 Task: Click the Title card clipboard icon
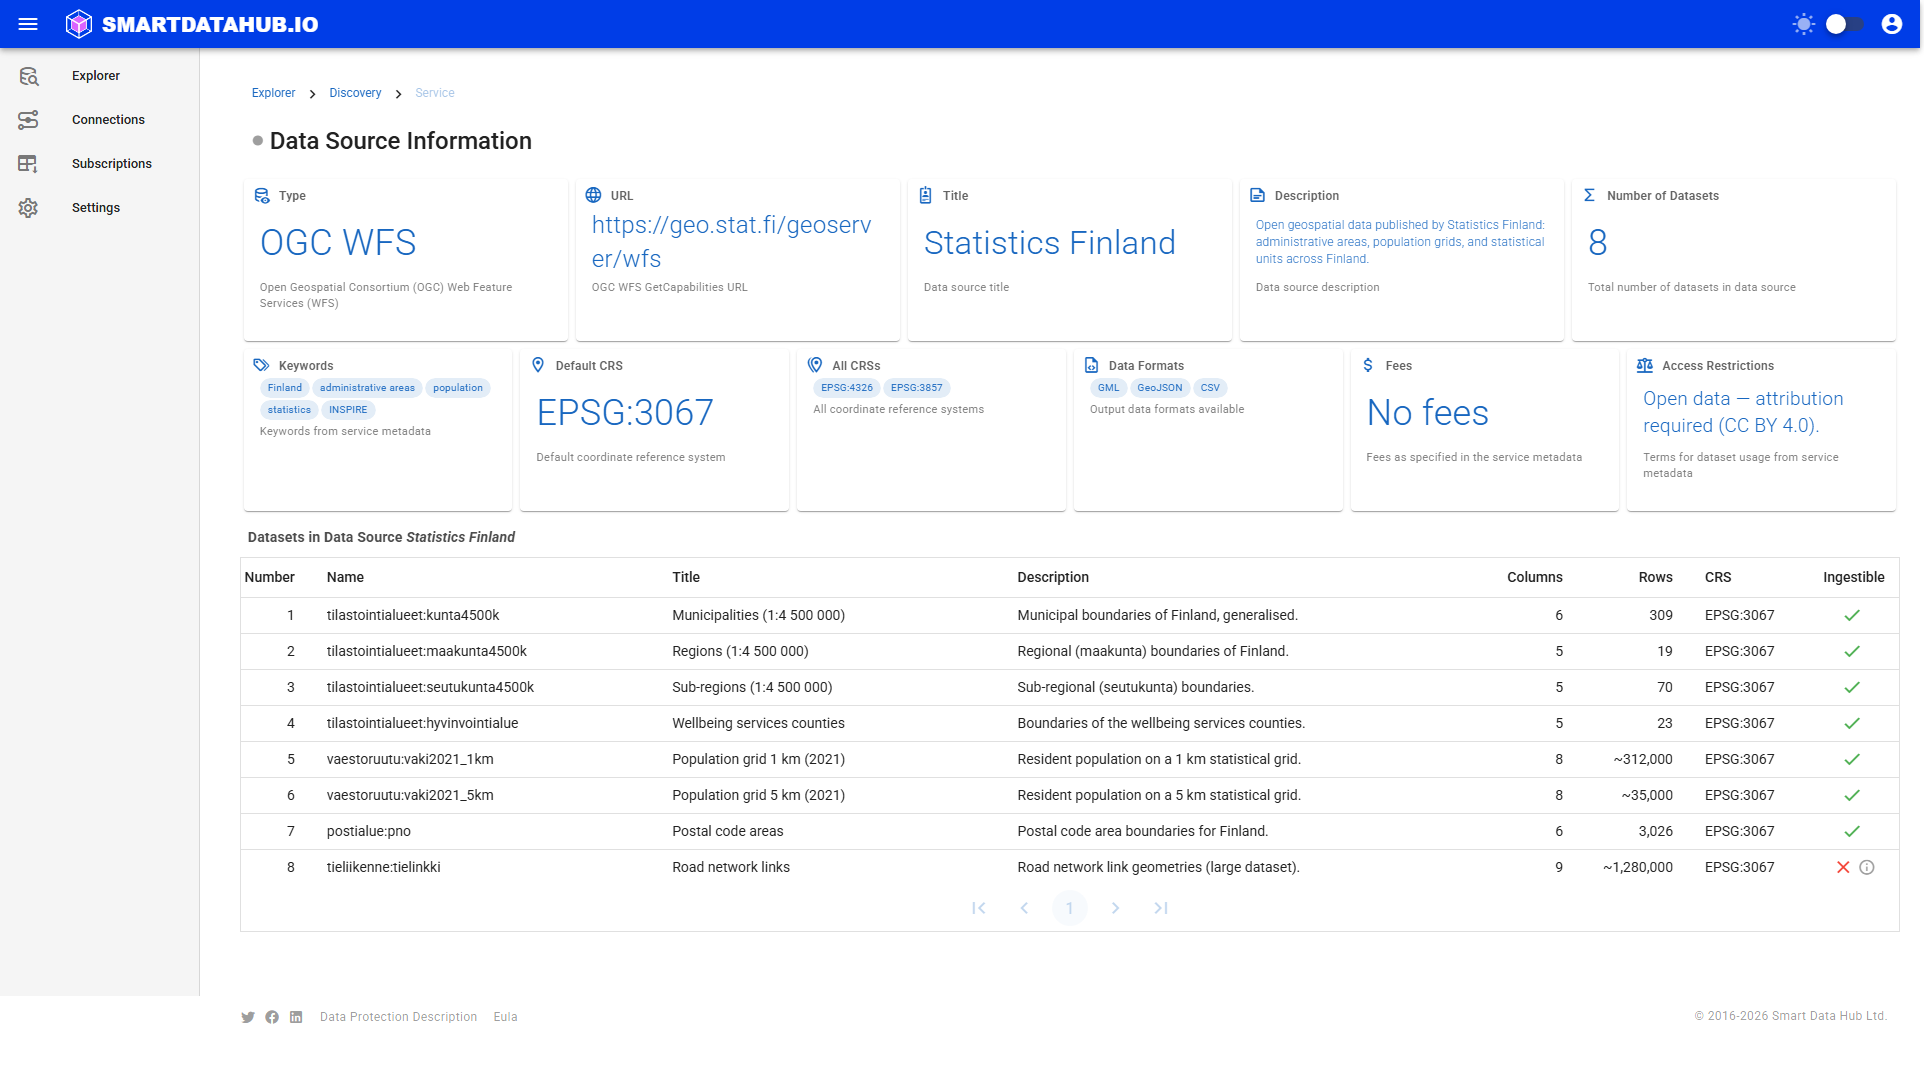click(x=925, y=195)
